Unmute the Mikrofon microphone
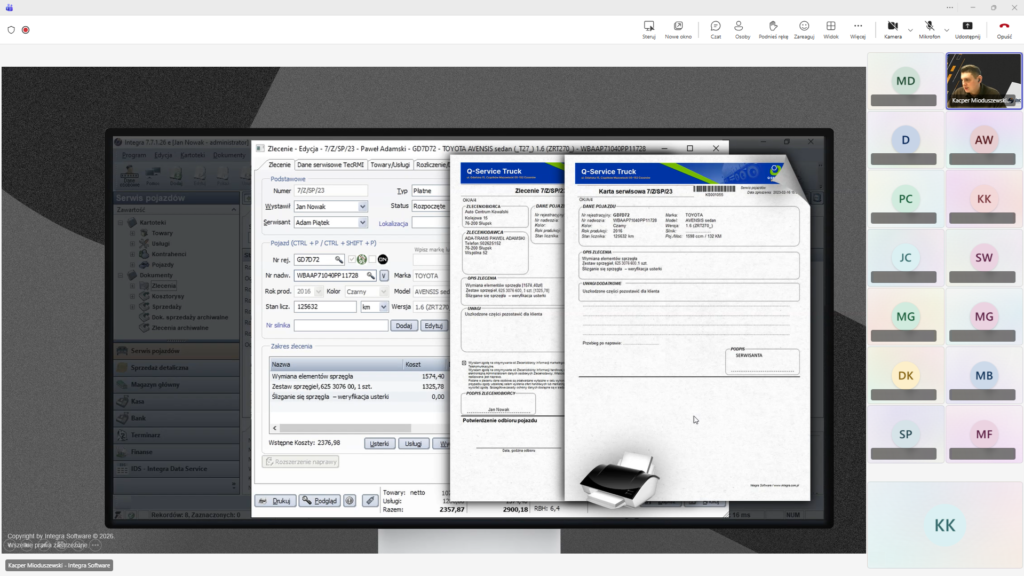This screenshot has width=1024, height=576. [x=929, y=27]
